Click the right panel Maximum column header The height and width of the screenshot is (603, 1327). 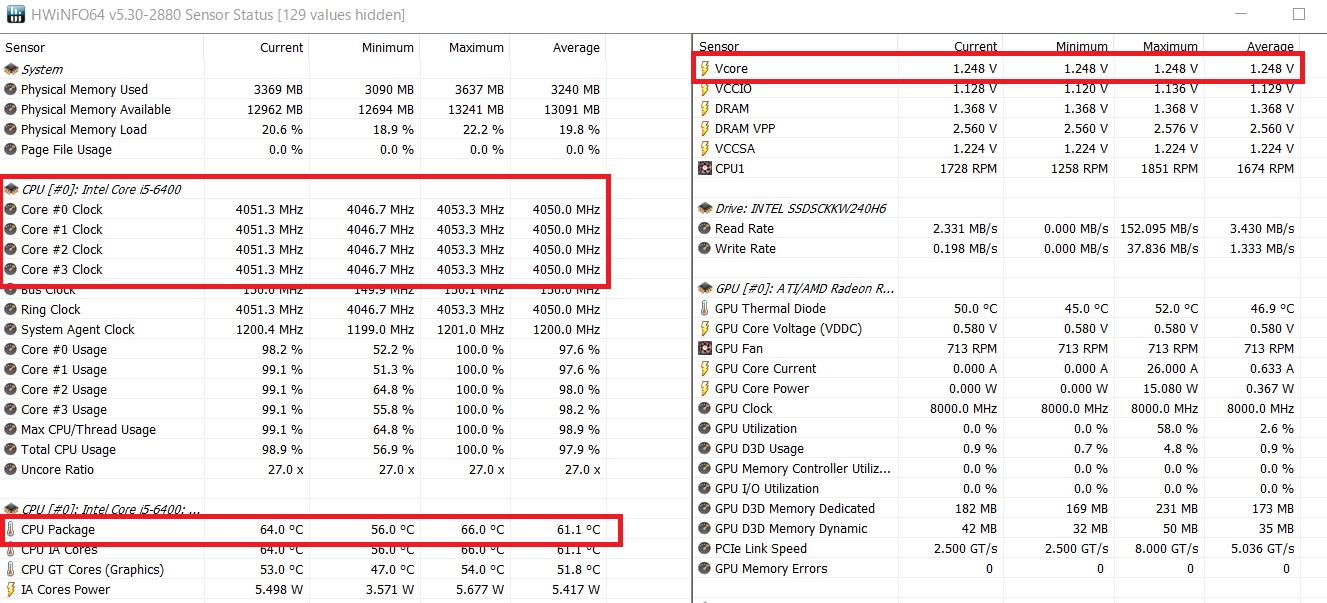[1158, 46]
